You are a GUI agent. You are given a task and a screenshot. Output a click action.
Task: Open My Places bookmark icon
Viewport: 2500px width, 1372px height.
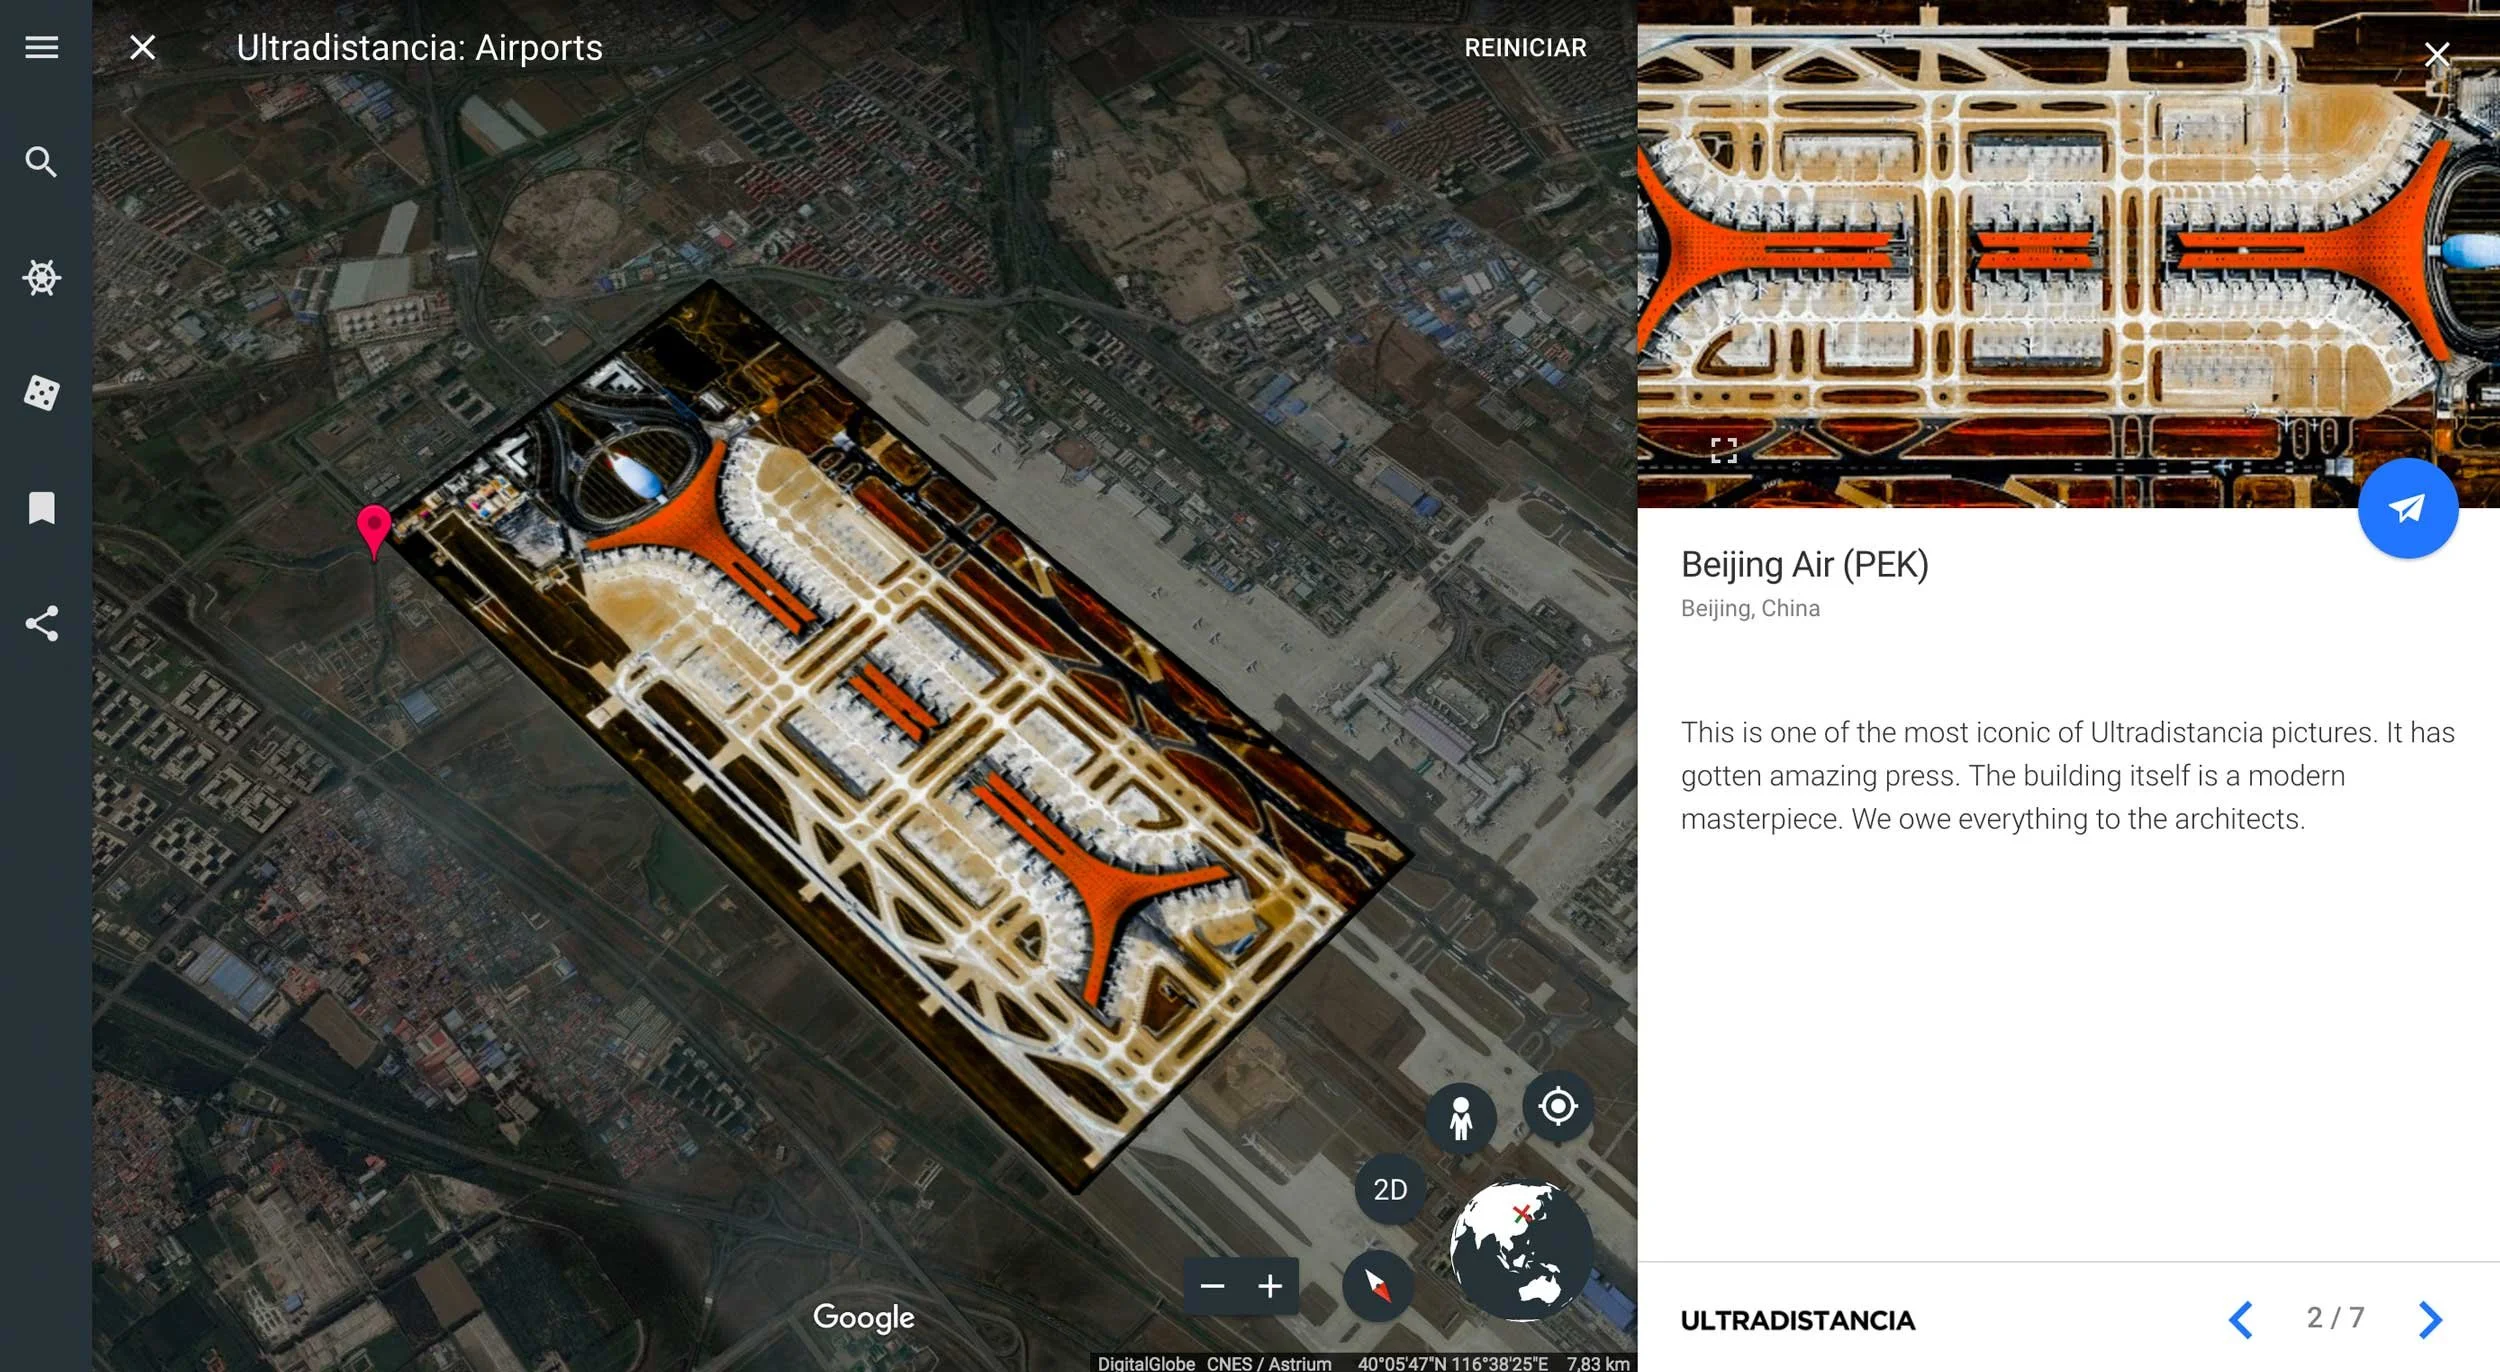[41, 508]
